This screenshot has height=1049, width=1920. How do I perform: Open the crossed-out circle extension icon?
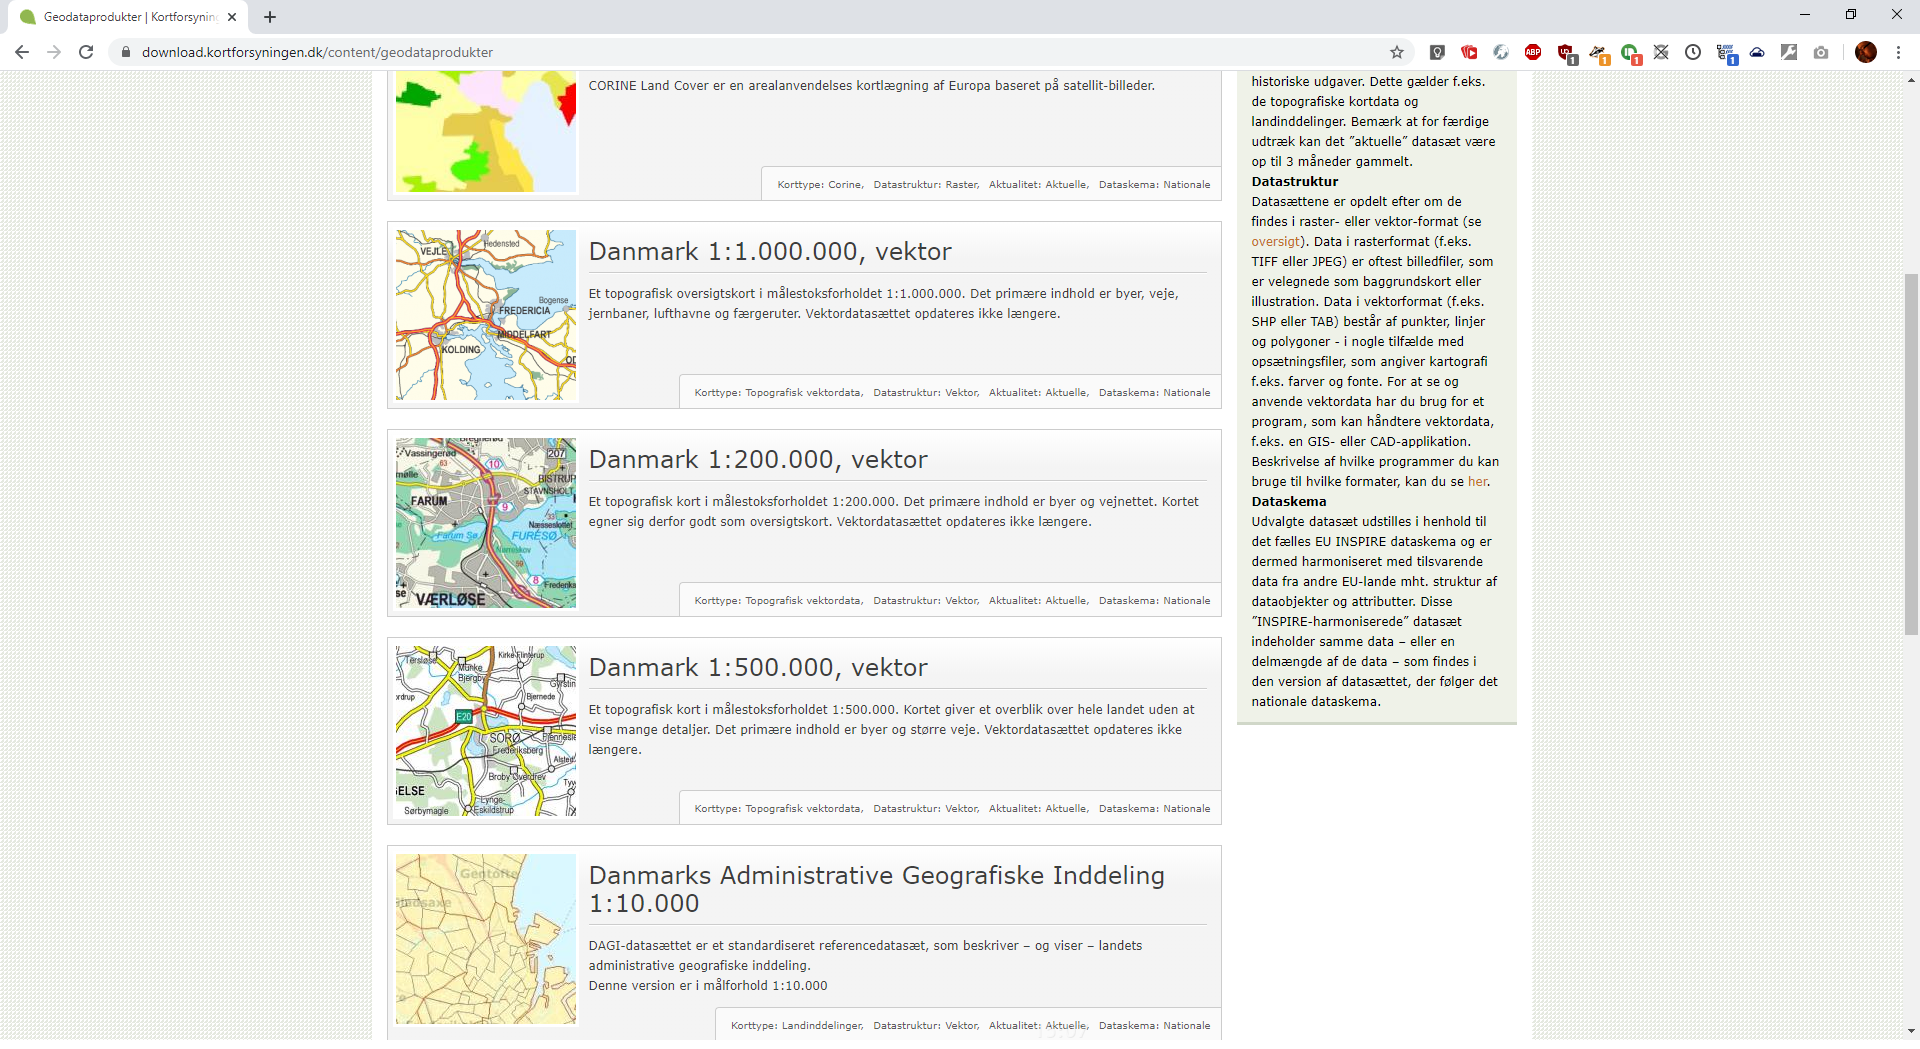(x=1661, y=52)
